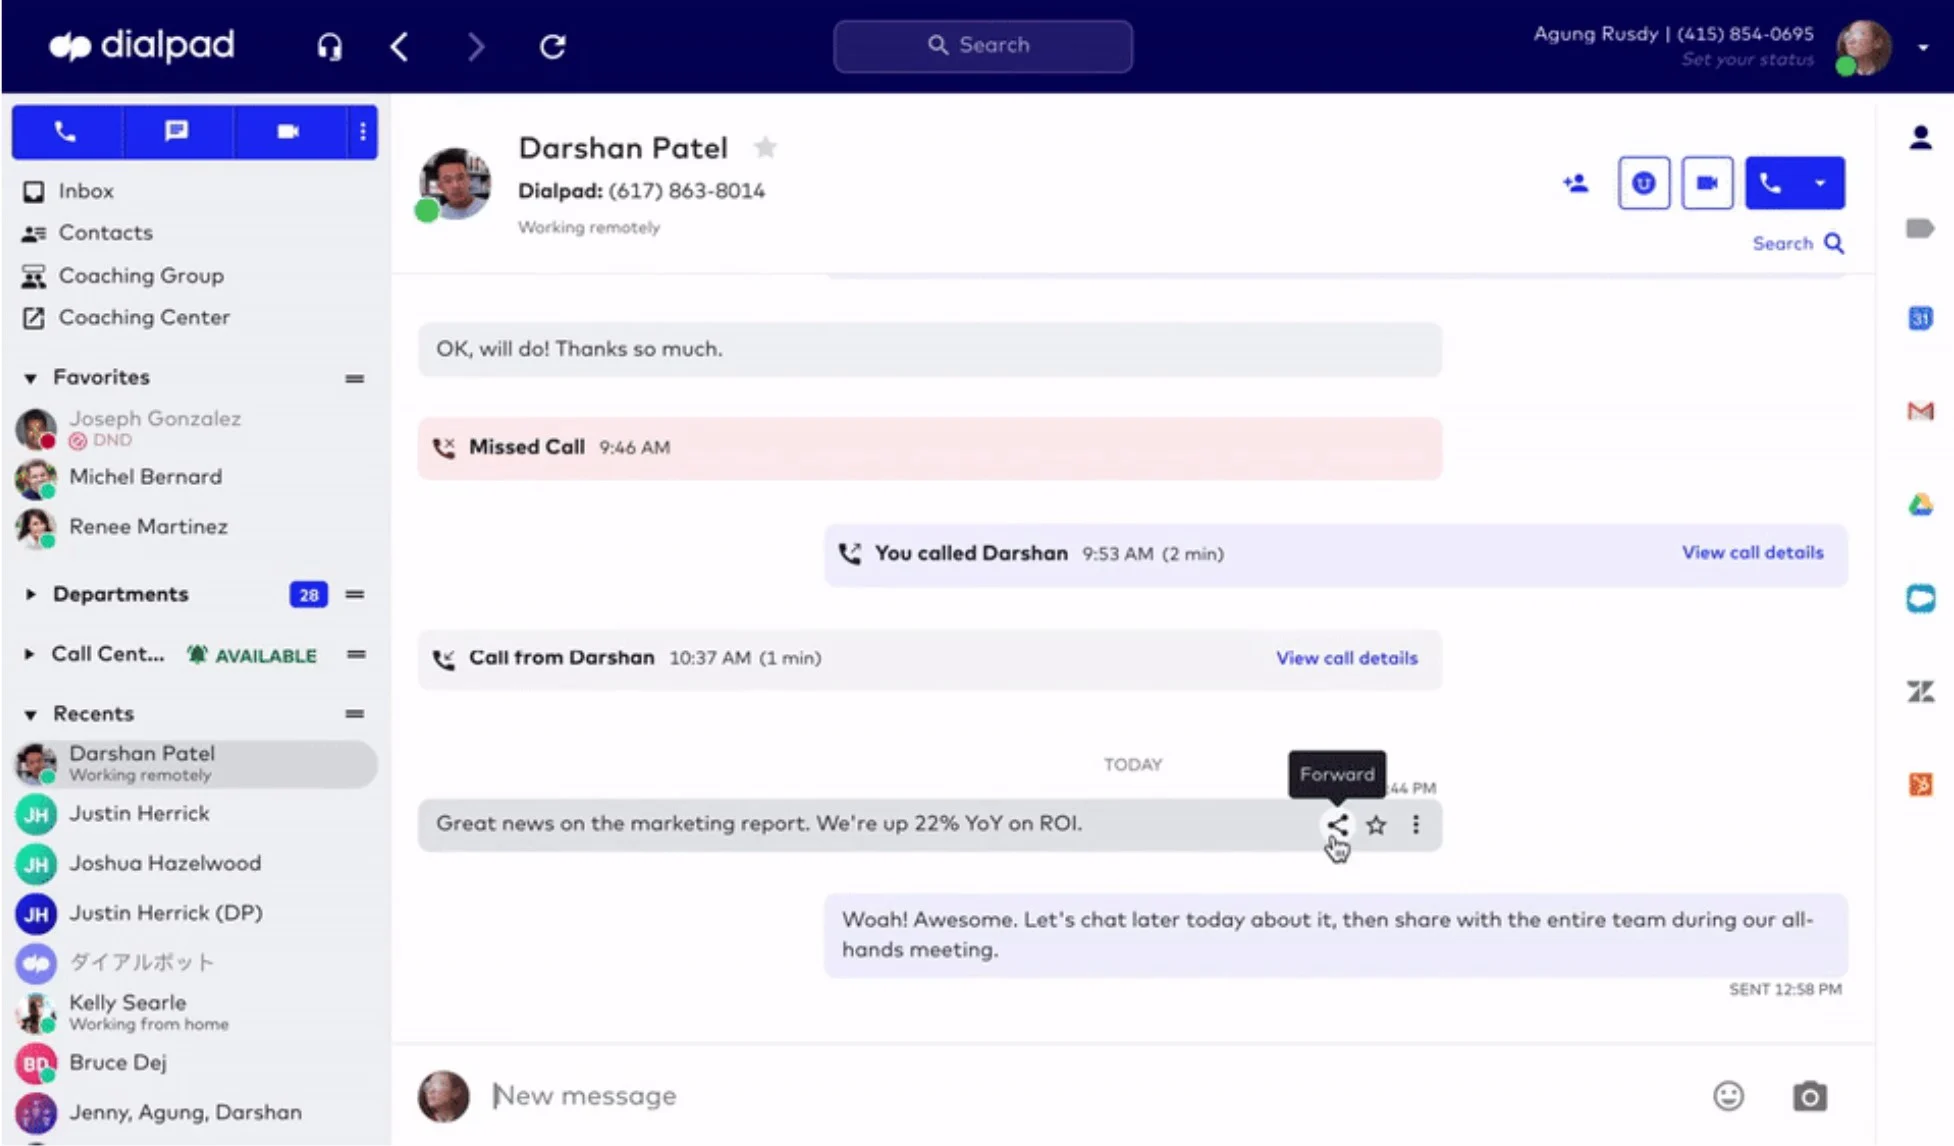Expand the Recents section in sidebar
The width and height of the screenshot is (1954, 1146).
(30, 714)
